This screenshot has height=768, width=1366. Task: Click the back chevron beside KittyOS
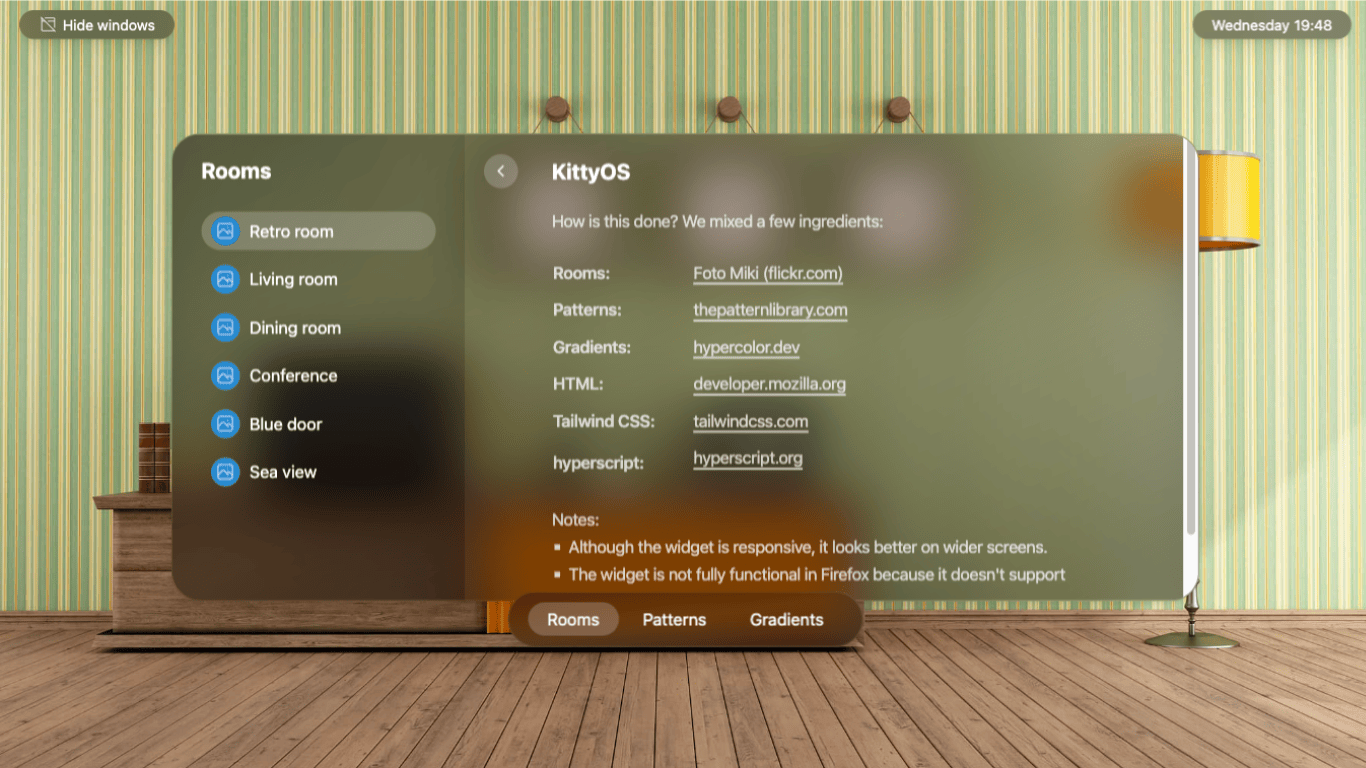coord(501,171)
